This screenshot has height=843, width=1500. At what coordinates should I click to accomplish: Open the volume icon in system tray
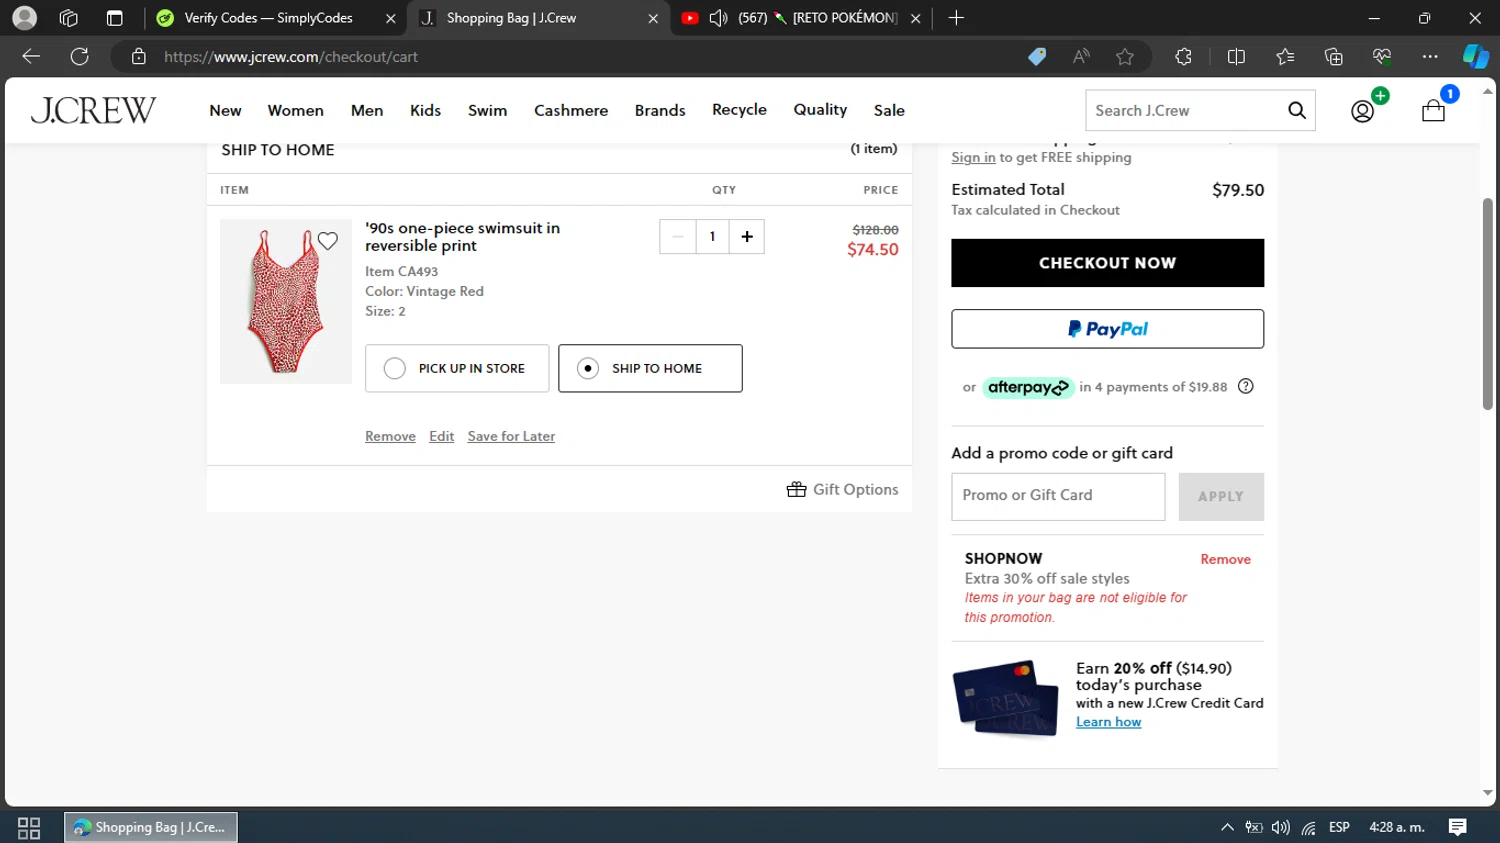coord(1280,827)
